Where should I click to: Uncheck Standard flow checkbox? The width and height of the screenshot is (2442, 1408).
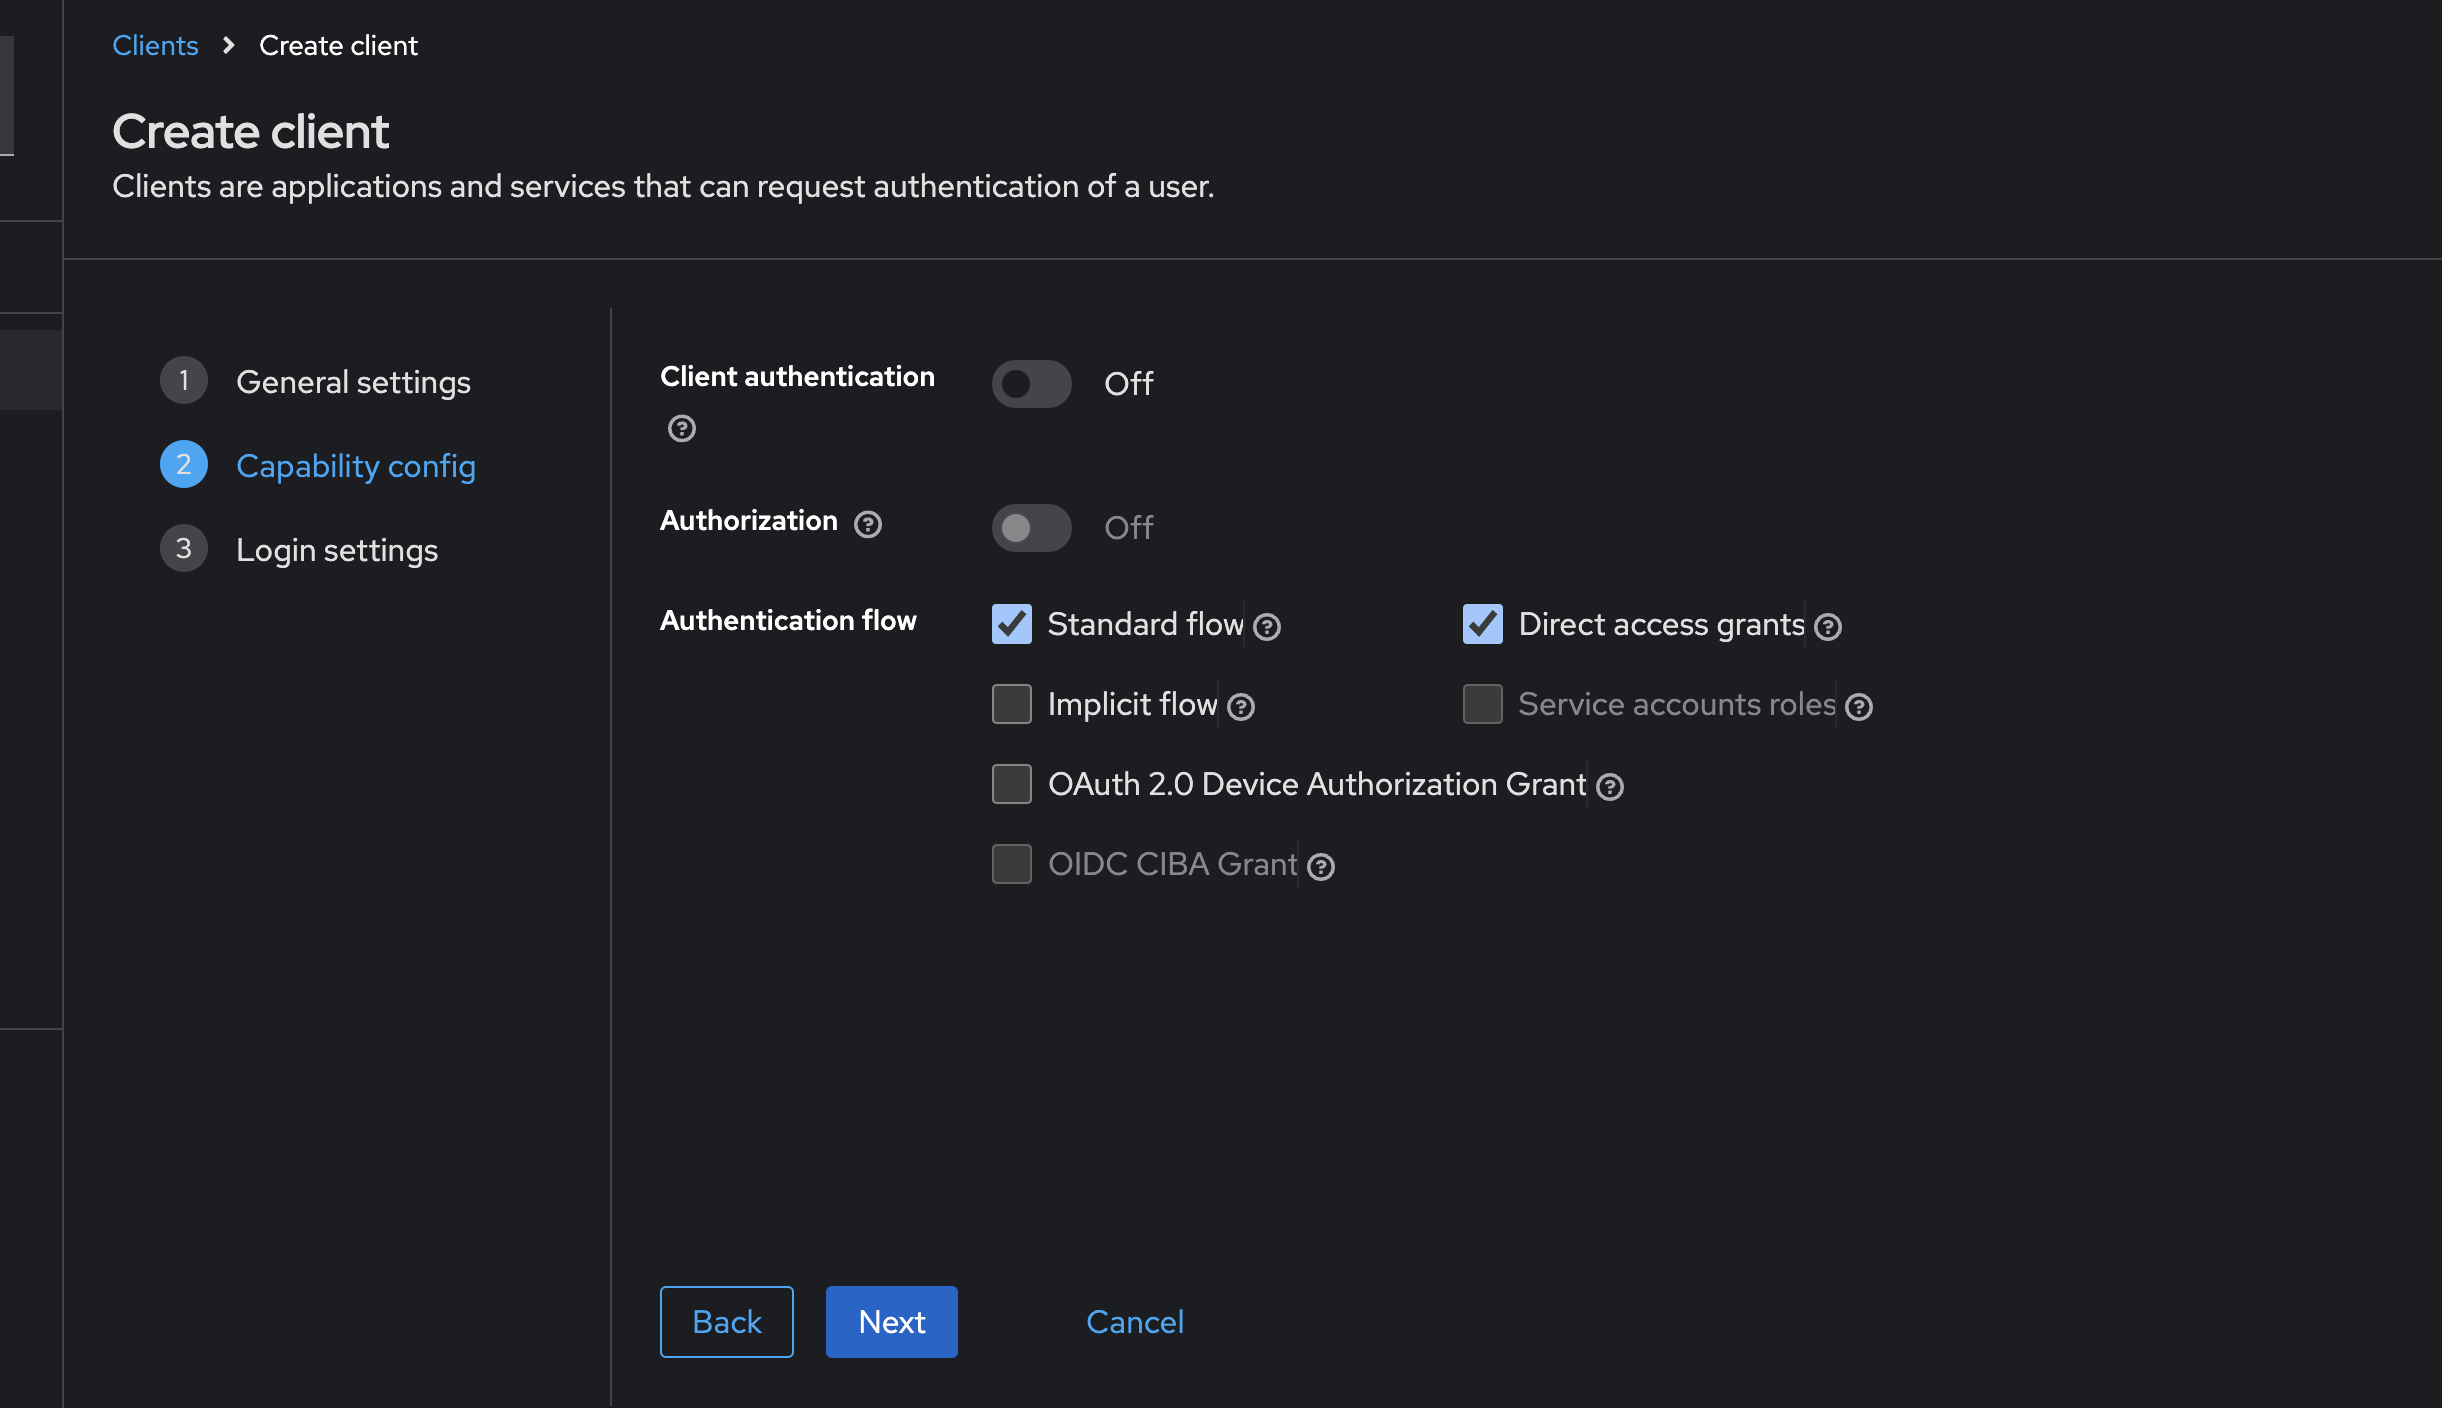click(x=1012, y=624)
